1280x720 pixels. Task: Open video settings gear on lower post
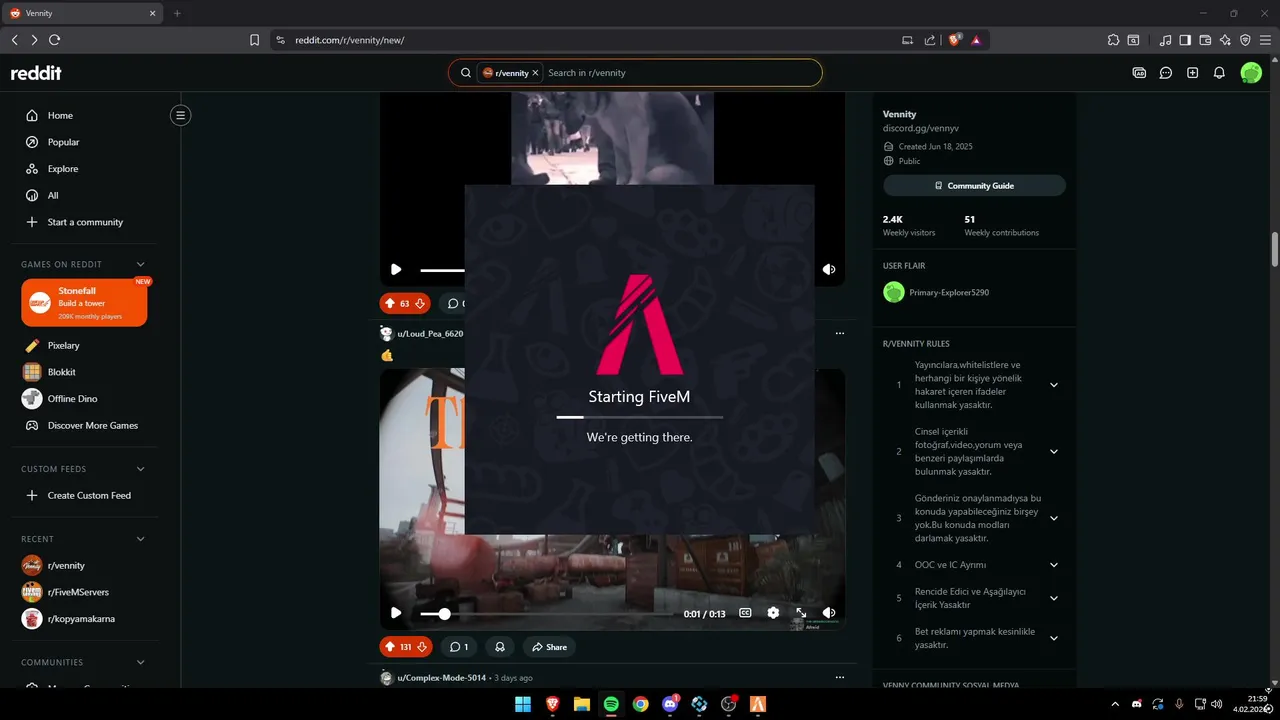pos(773,613)
